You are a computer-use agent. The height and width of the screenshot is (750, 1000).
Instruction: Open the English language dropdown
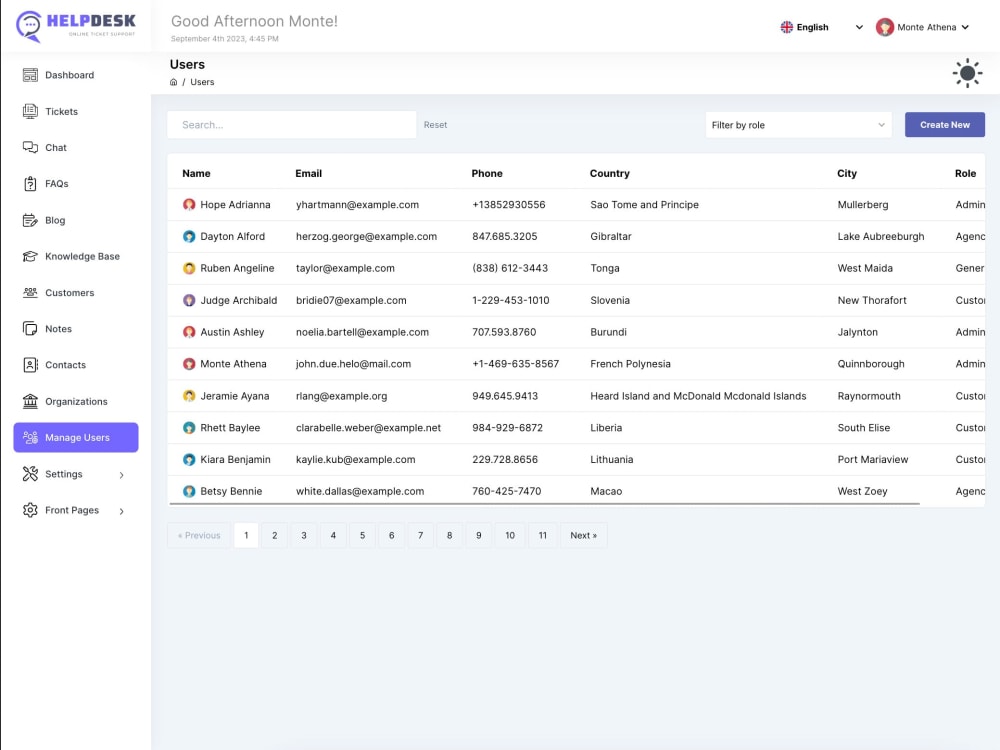click(821, 27)
